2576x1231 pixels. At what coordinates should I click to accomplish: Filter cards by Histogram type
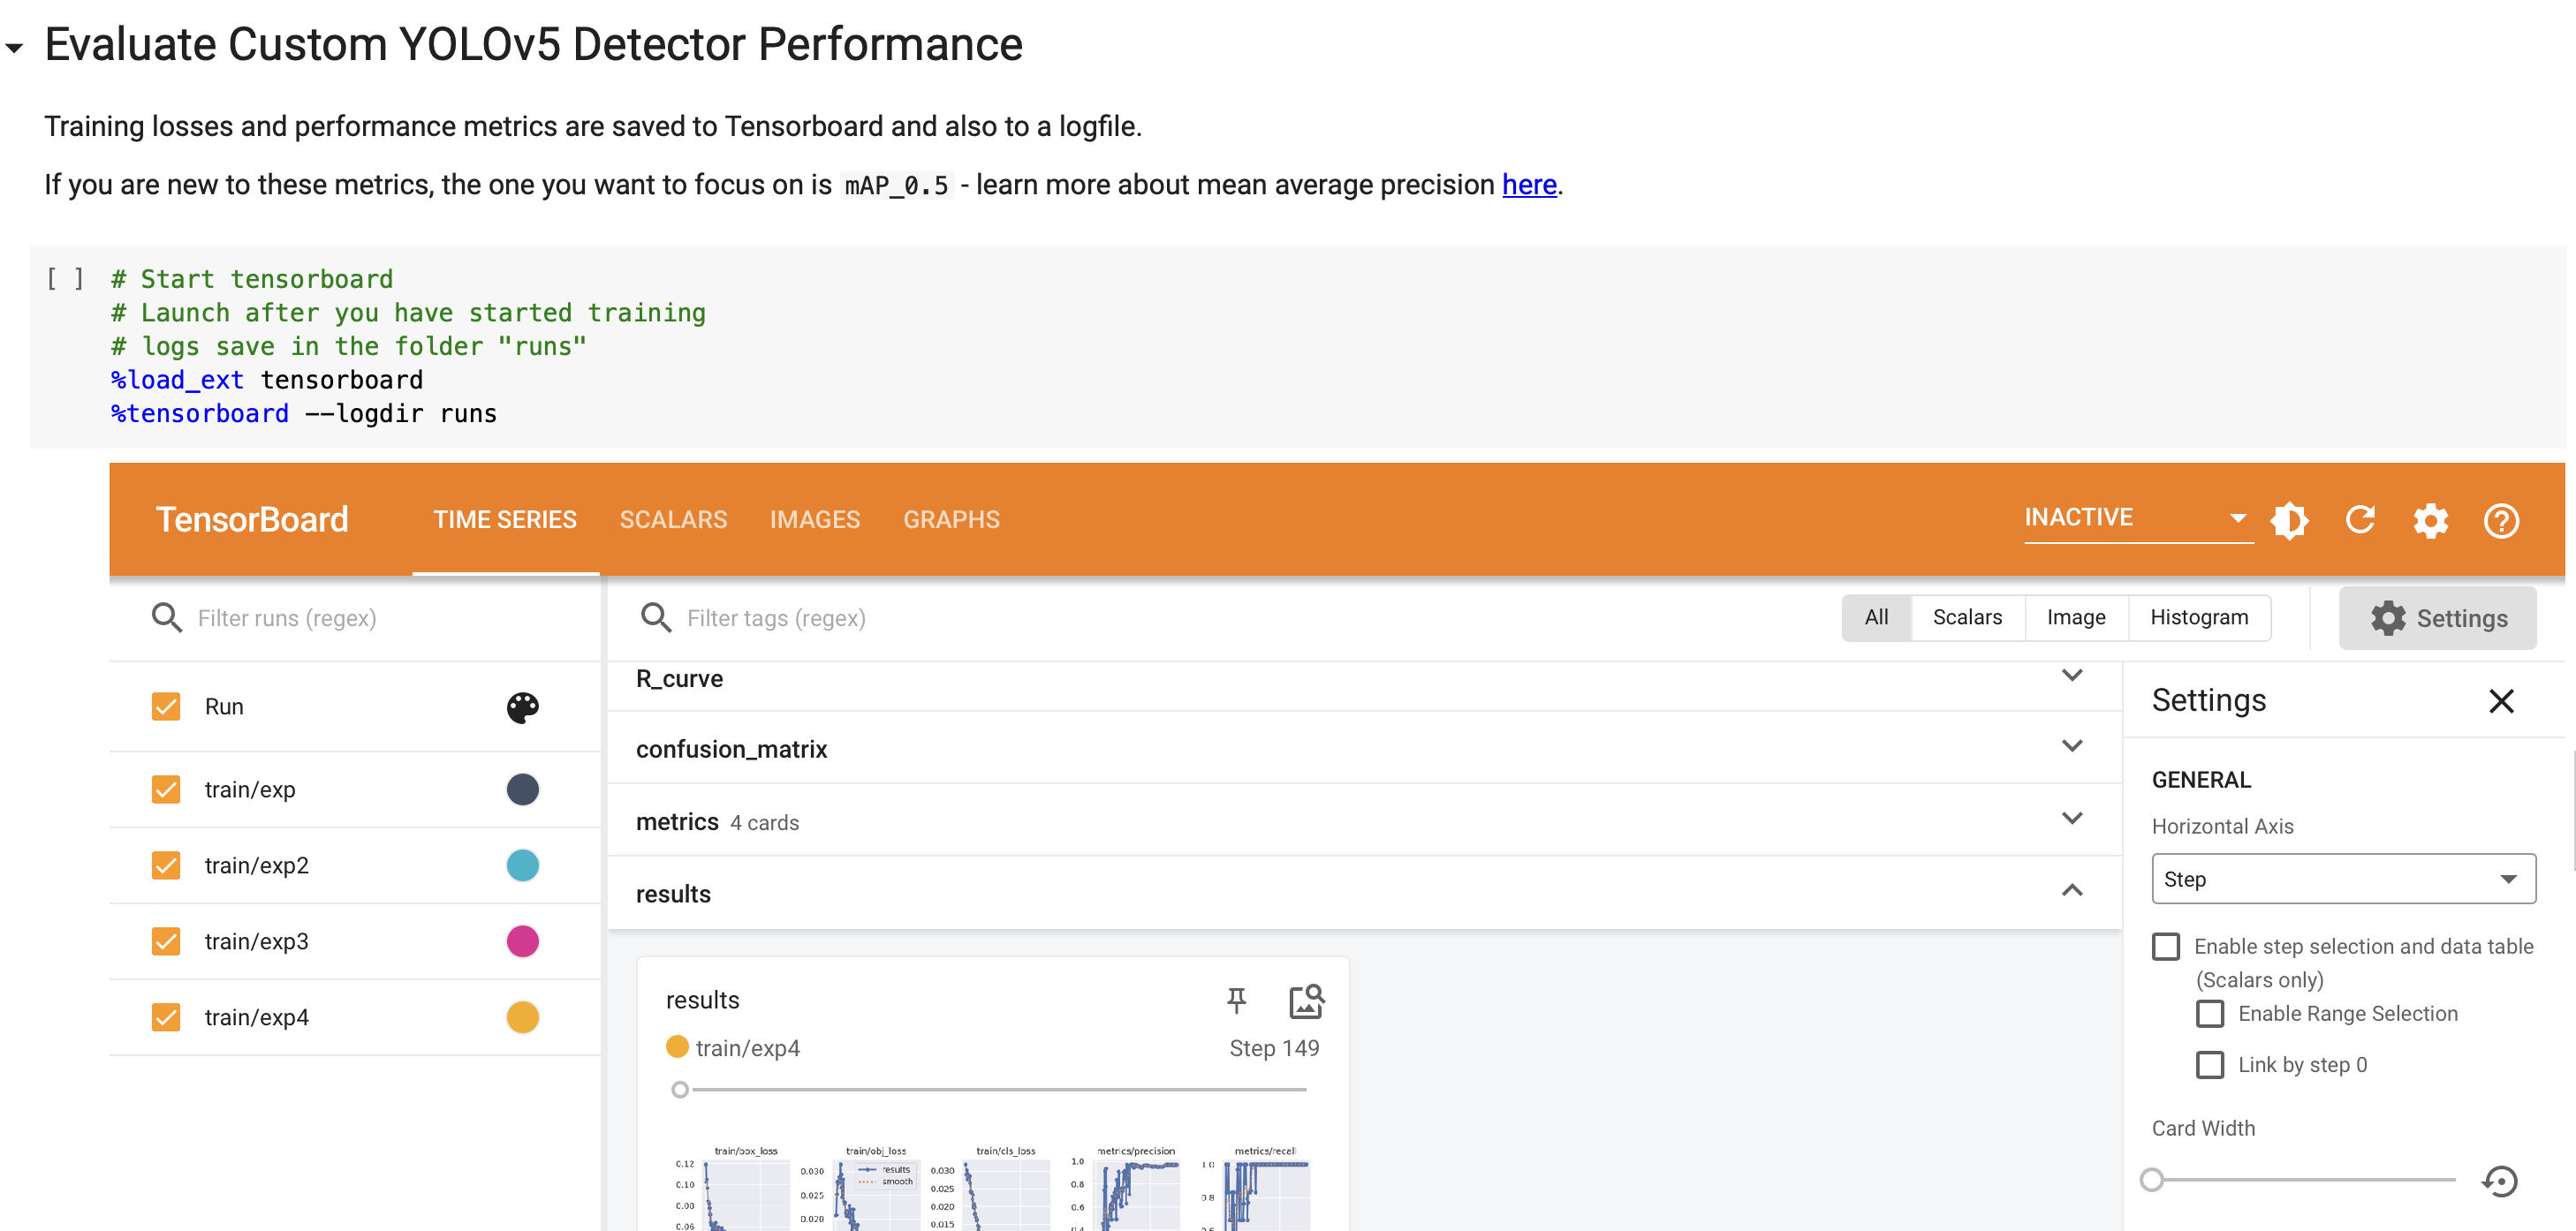[2198, 617]
